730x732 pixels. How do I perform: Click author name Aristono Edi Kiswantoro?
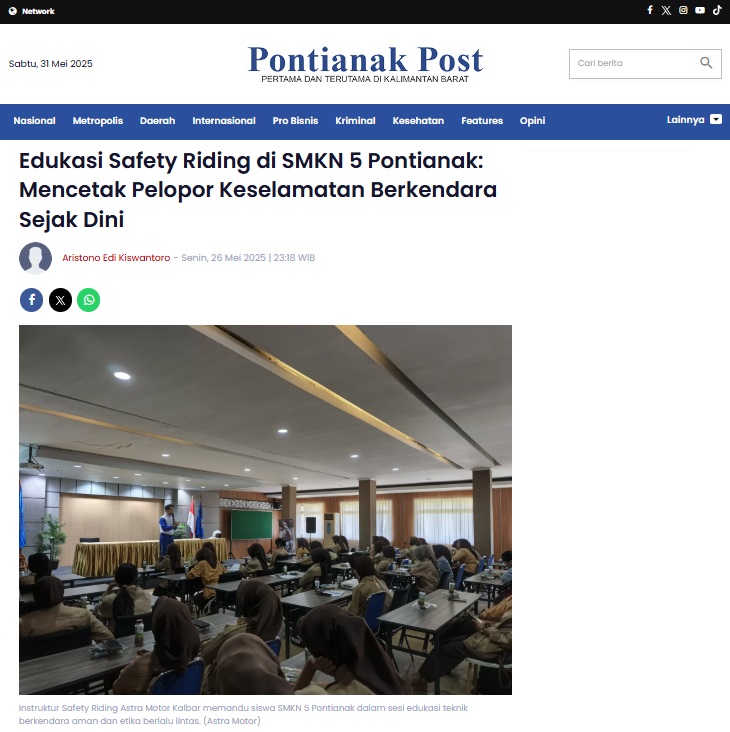click(116, 258)
